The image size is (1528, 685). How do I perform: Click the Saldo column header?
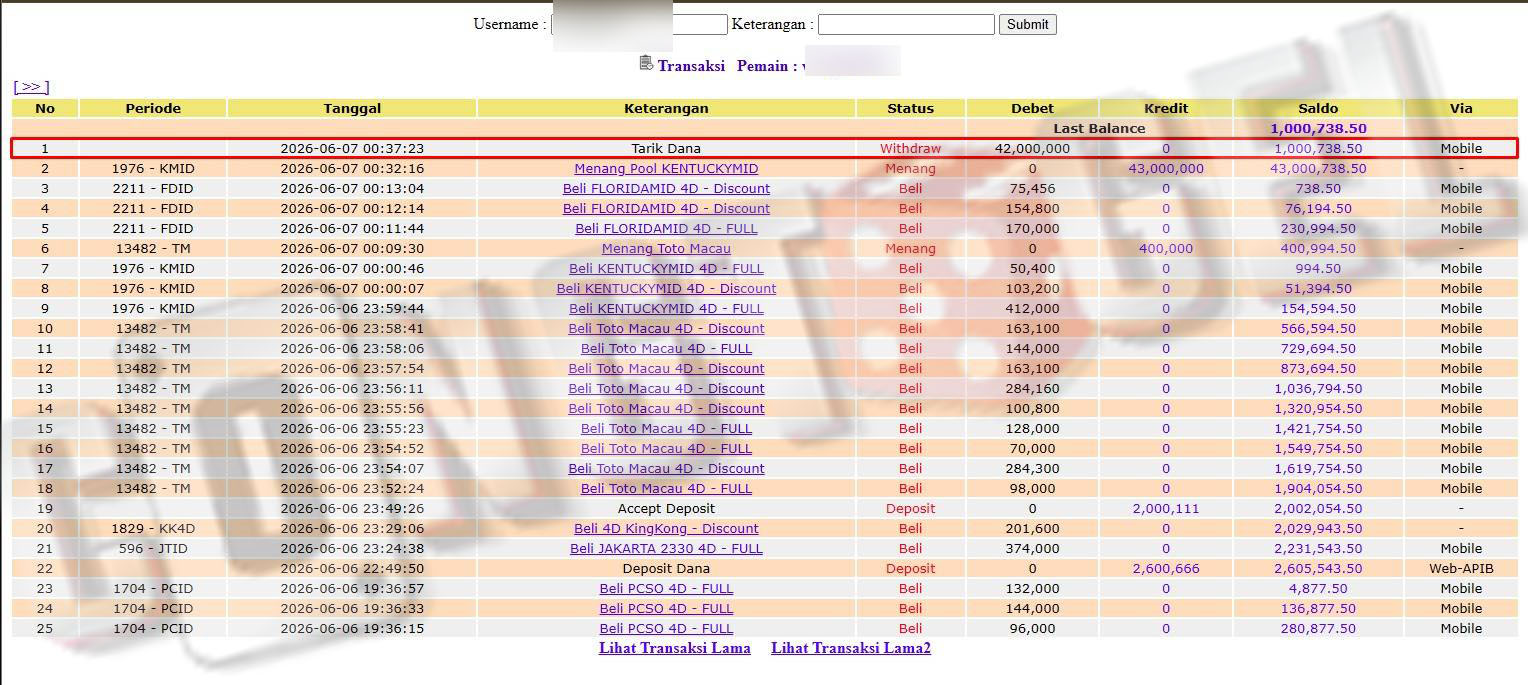1318,108
